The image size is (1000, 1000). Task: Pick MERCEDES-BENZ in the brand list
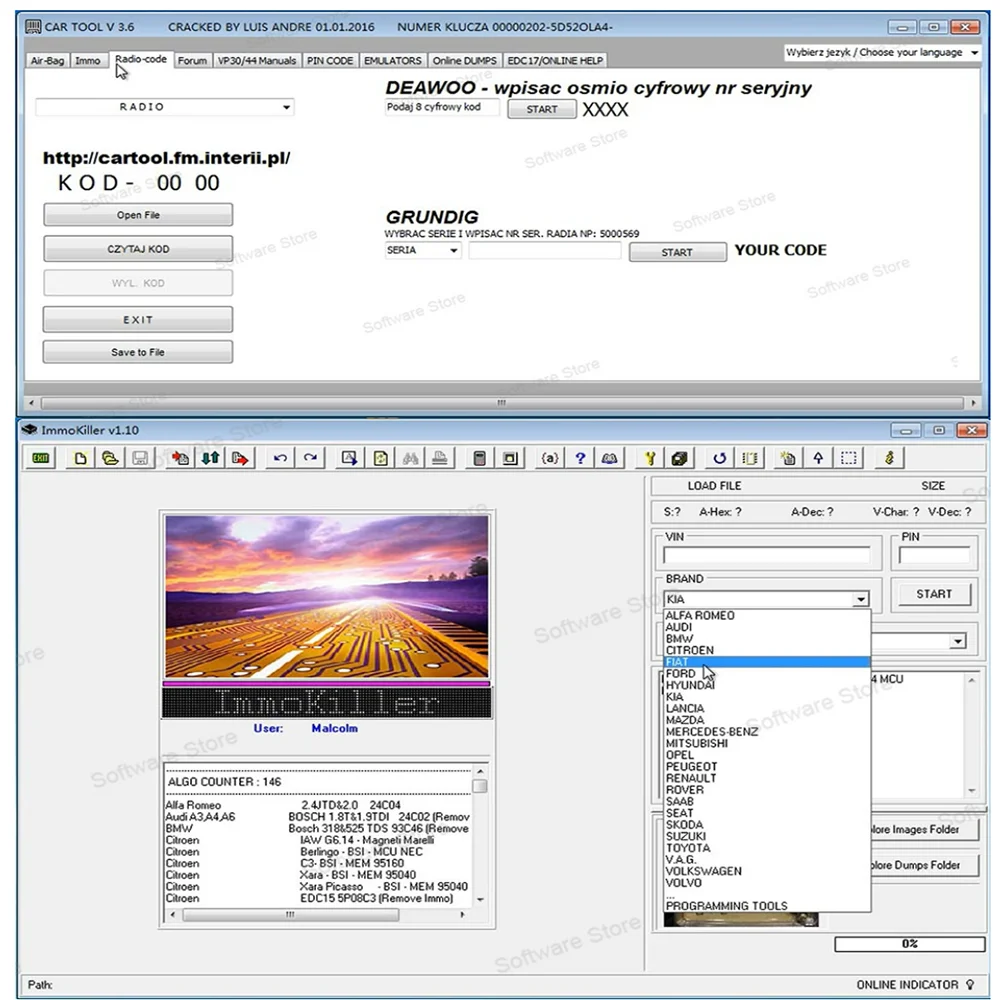coord(767,732)
